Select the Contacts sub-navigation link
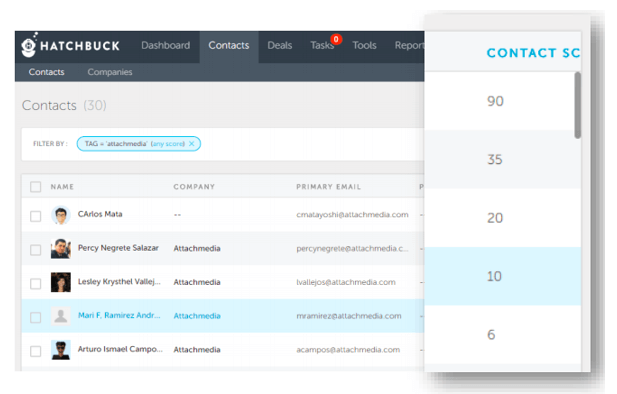617x394 pixels. tap(46, 72)
